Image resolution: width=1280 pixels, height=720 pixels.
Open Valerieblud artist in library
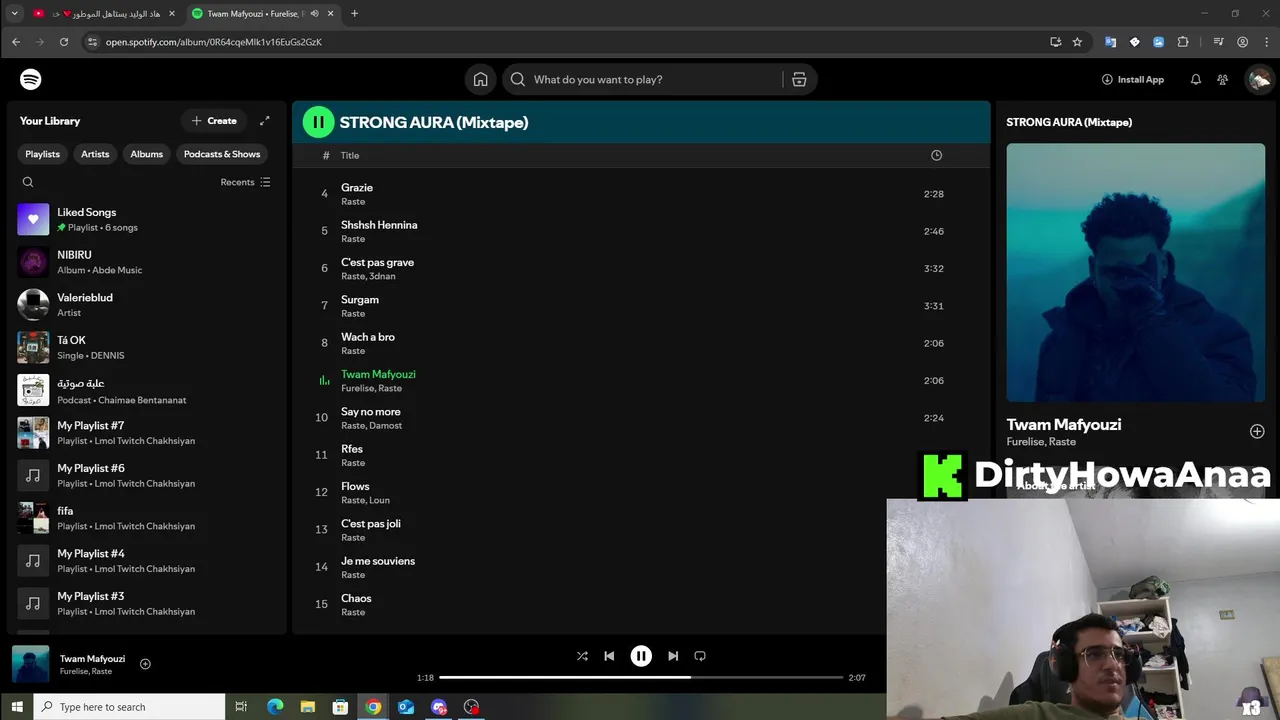point(145,305)
